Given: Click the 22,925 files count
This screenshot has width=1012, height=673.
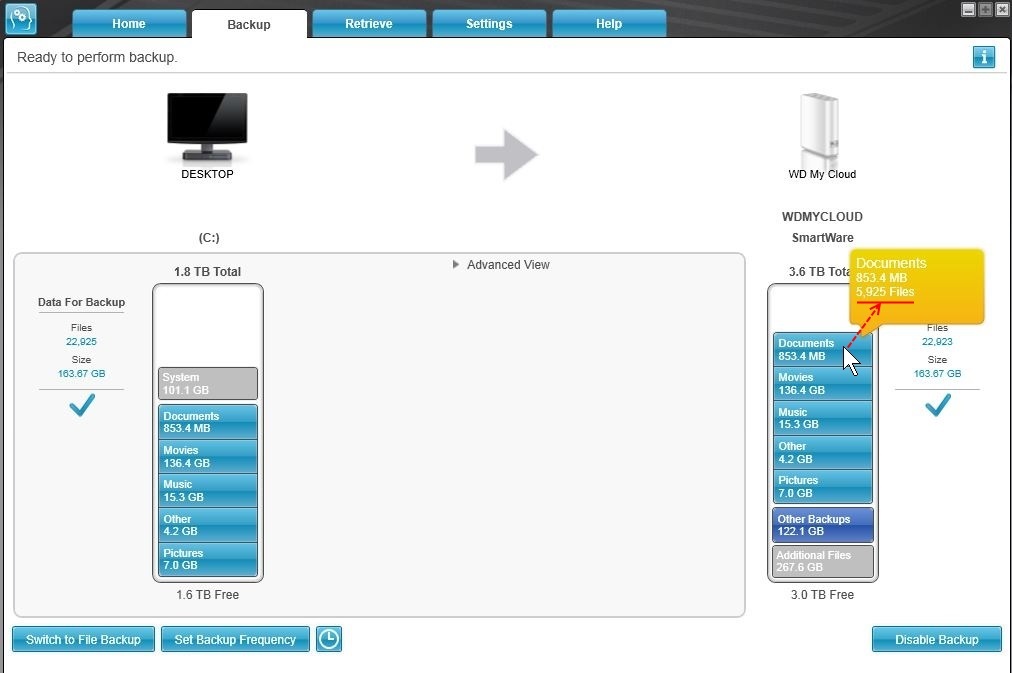Looking at the screenshot, I should pos(81,341).
